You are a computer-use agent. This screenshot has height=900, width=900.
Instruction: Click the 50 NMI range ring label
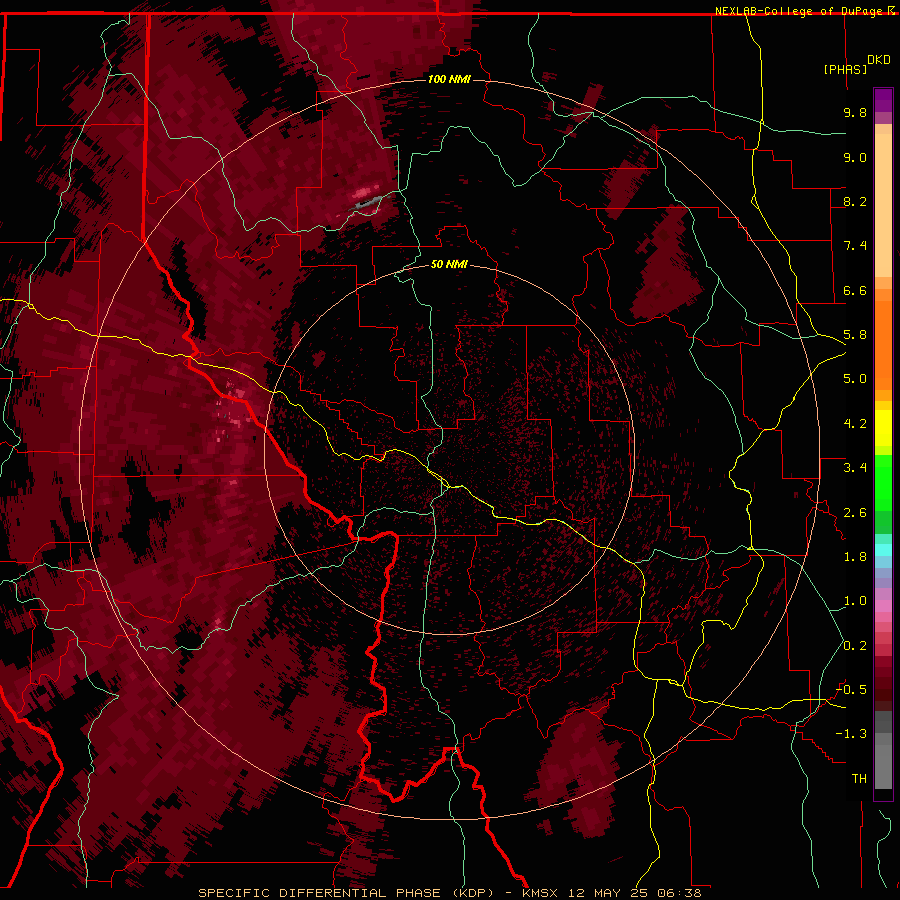[x=449, y=264]
